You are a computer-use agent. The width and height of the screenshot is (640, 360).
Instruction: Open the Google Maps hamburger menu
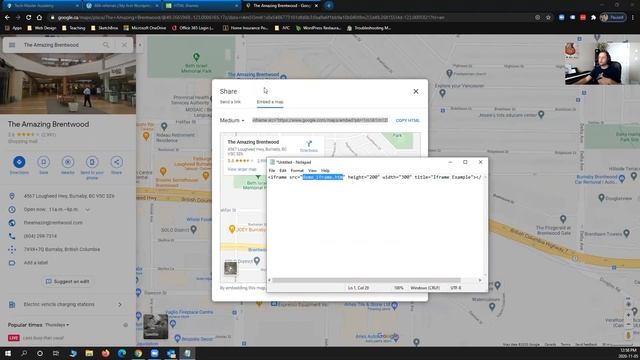[12, 45]
